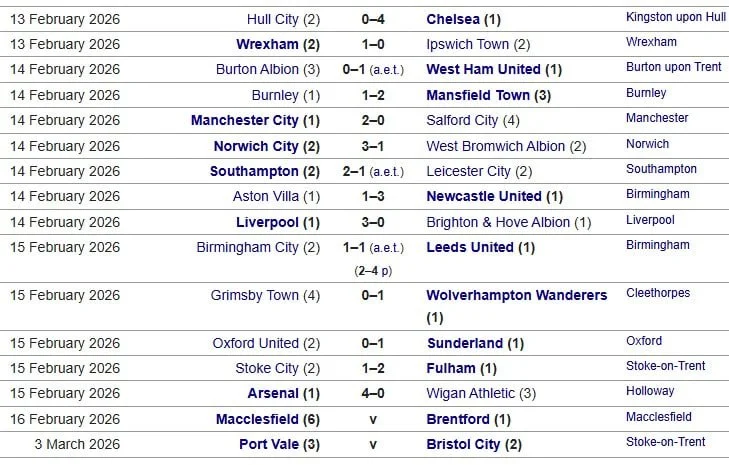Open the Kingston upon Hull location link
The width and height of the screenshot is (729, 465).
coord(675,17)
